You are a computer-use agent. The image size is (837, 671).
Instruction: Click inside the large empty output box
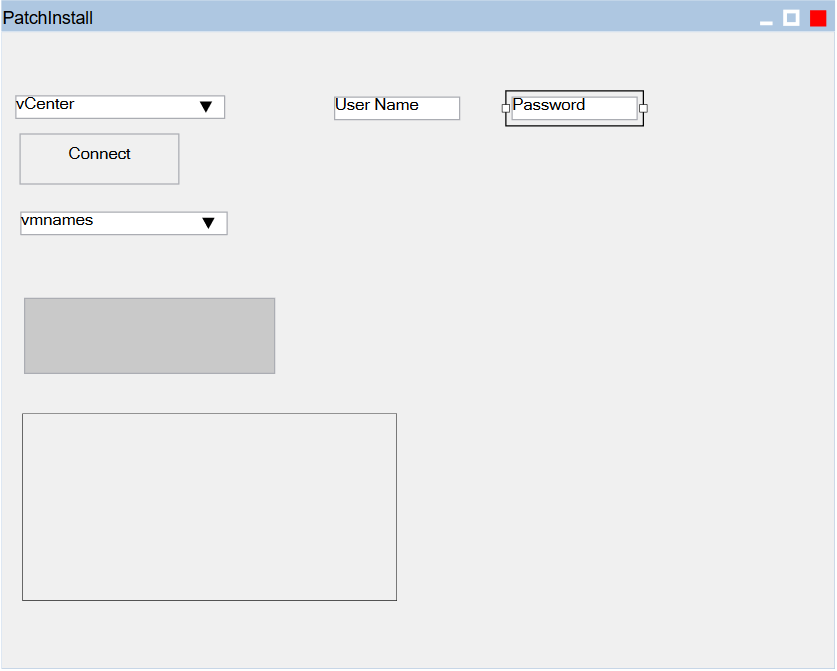coord(209,507)
